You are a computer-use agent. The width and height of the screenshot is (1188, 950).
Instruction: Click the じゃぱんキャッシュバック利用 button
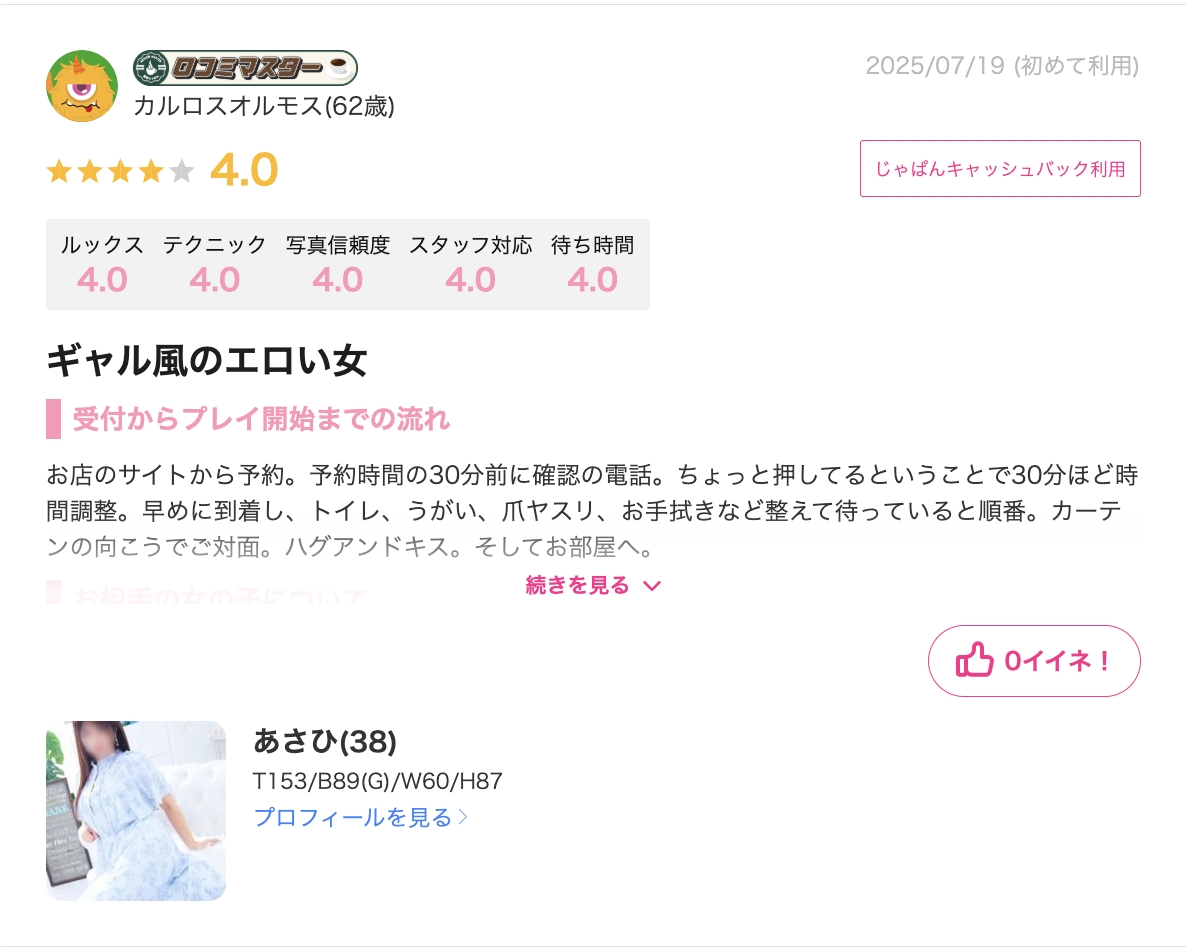click(x=1000, y=168)
